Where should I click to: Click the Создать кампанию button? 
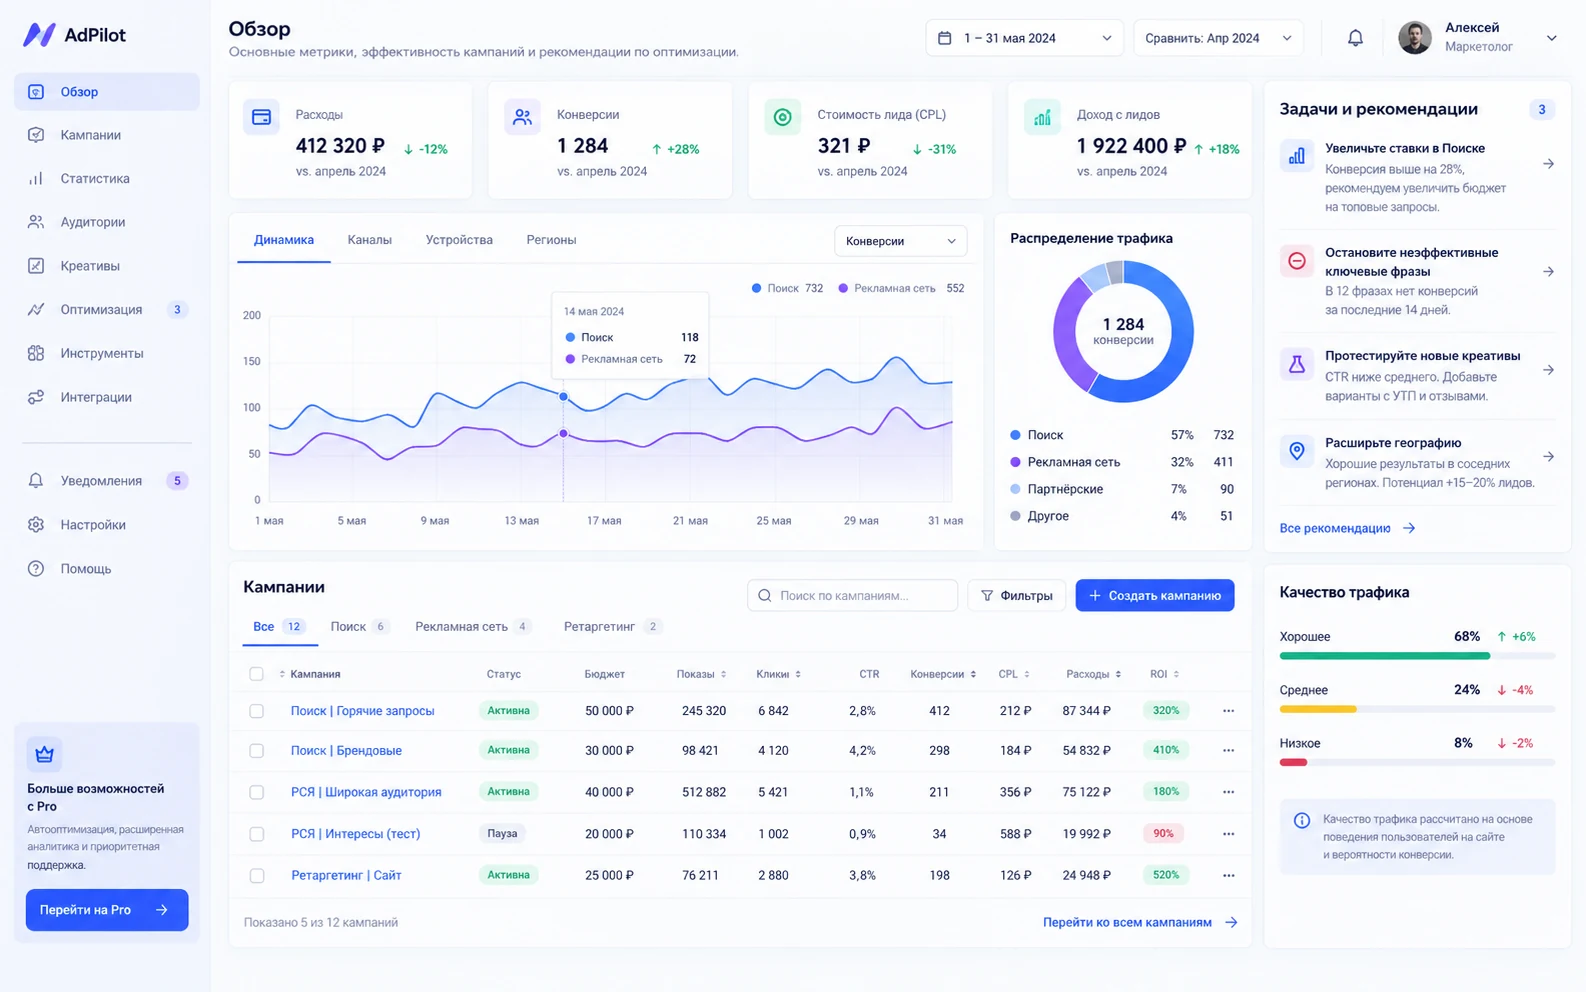coord(1155,595)
